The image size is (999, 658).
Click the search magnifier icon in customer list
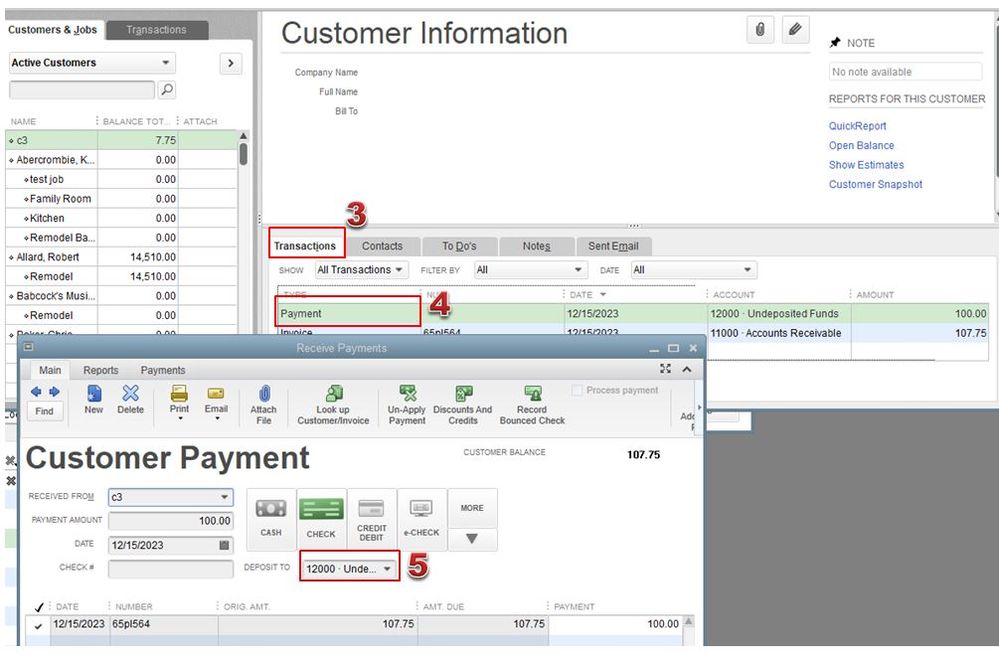coord(167,90)
